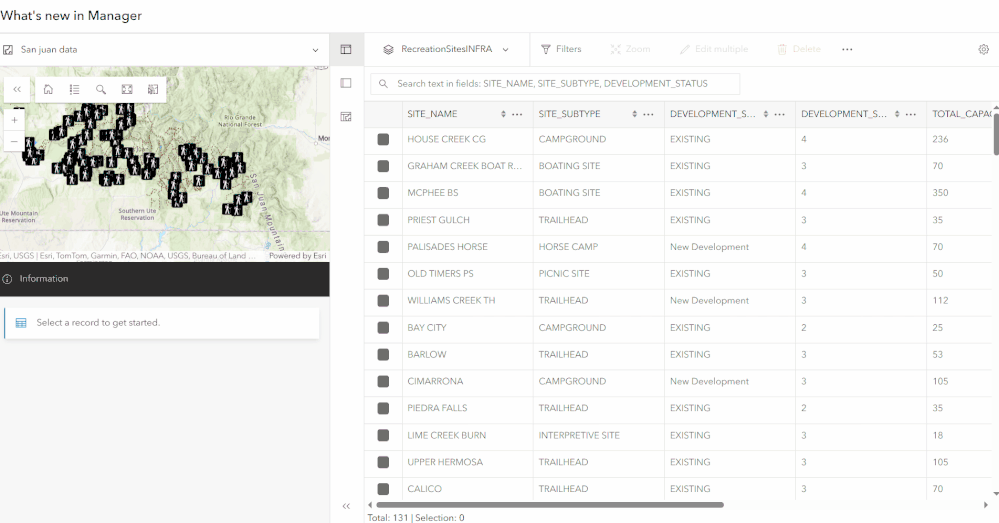The height and width of the screenshot is (523, 999).
Task: Click the map search magnifier icon
Action: pos(101,89)
